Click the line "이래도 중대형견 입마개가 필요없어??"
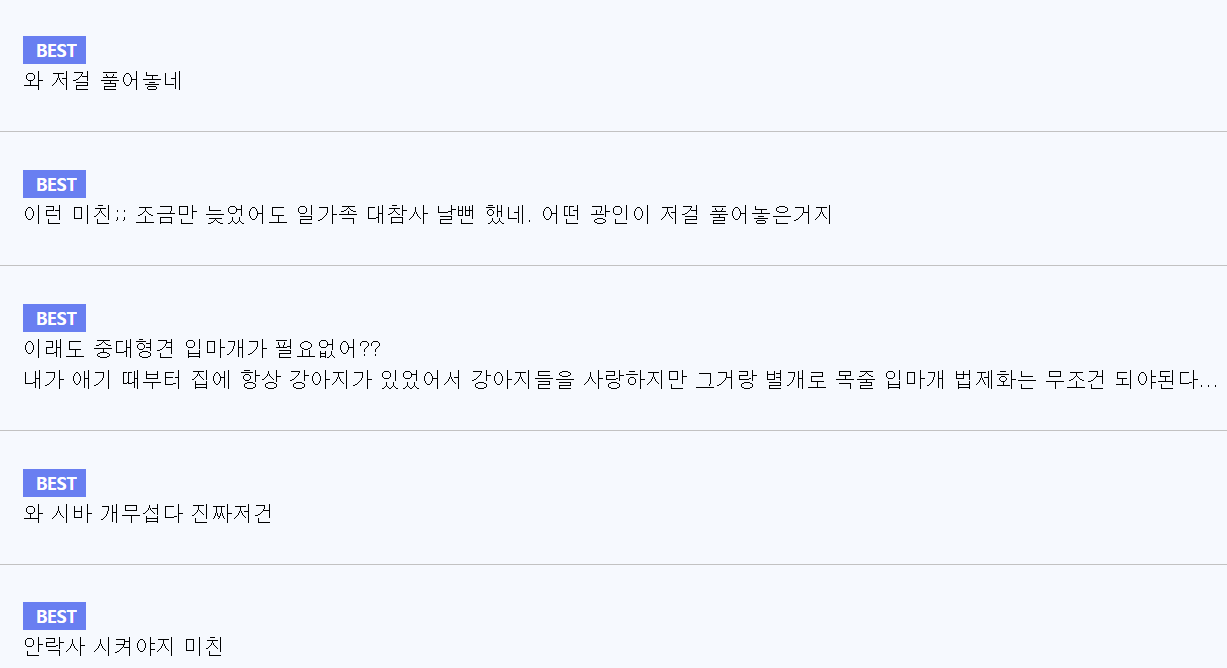1227x668 pixels. pyautogui.click(x=201, y=349)
